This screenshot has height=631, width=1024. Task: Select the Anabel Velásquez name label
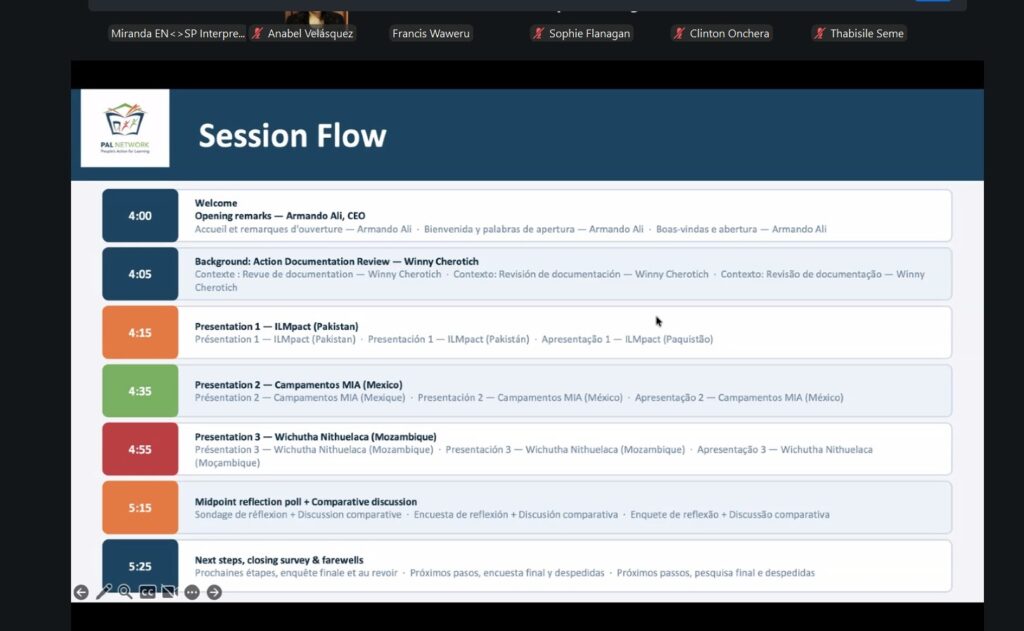pyautogui.click(x=310, y=33)
